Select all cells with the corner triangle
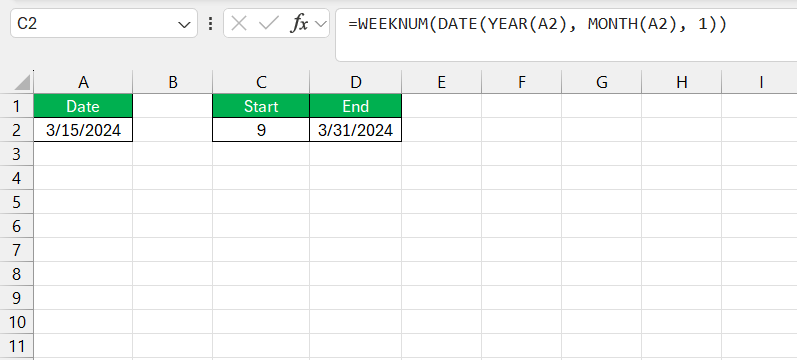This screenshot has height=360, width=797. pos(22,82)
